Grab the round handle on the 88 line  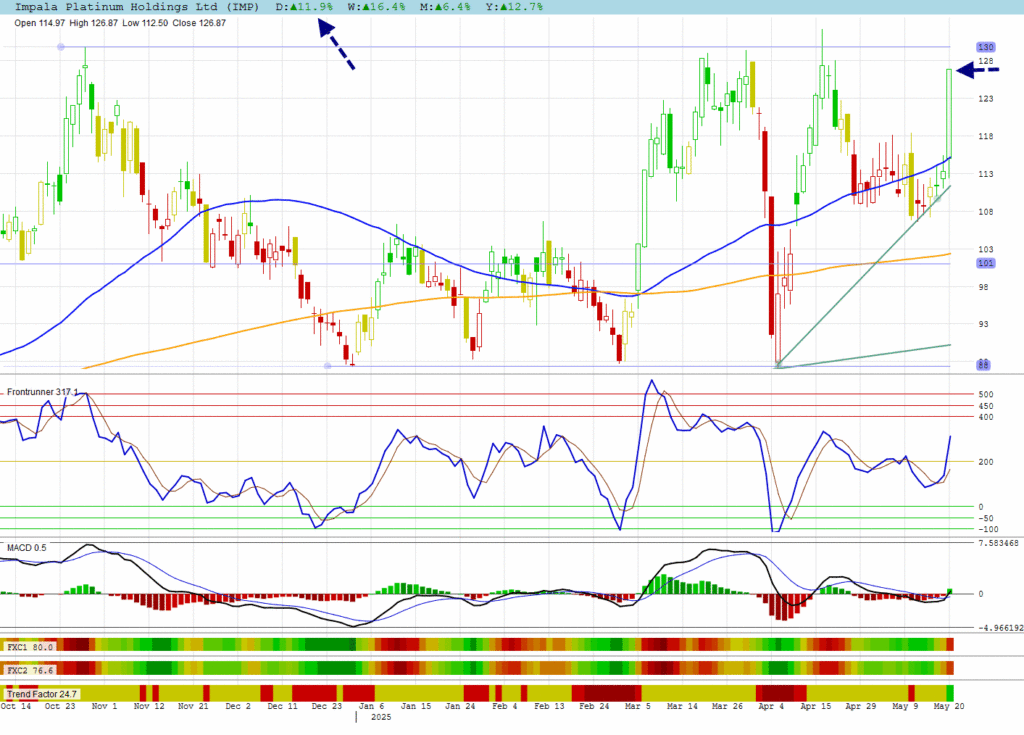coord(328,366)
